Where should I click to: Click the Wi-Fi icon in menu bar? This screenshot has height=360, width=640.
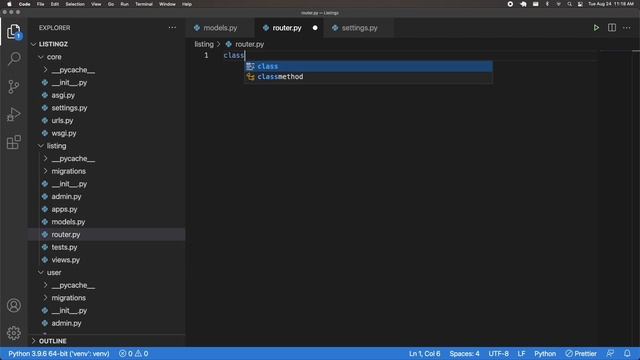(x=558, y=4)
